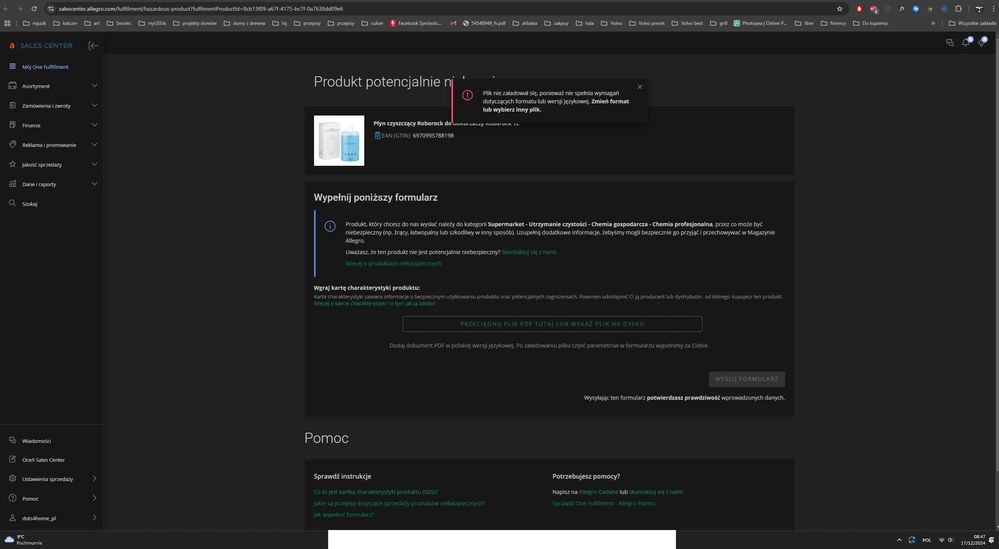The width and height of the screenshot is (999, 549).
Task: Open the Facebook Symbols bookmark
Action: 416,23
